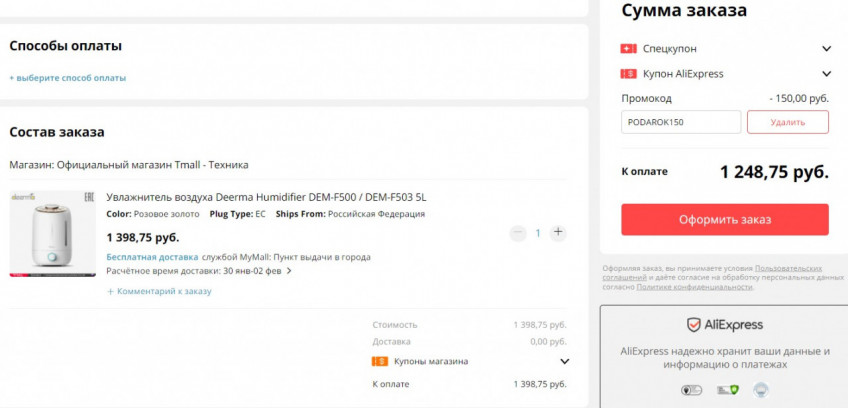This screenshot has height=408, width=848.
Task: Decrease quantity with the minus button
Action: point(517,233)
